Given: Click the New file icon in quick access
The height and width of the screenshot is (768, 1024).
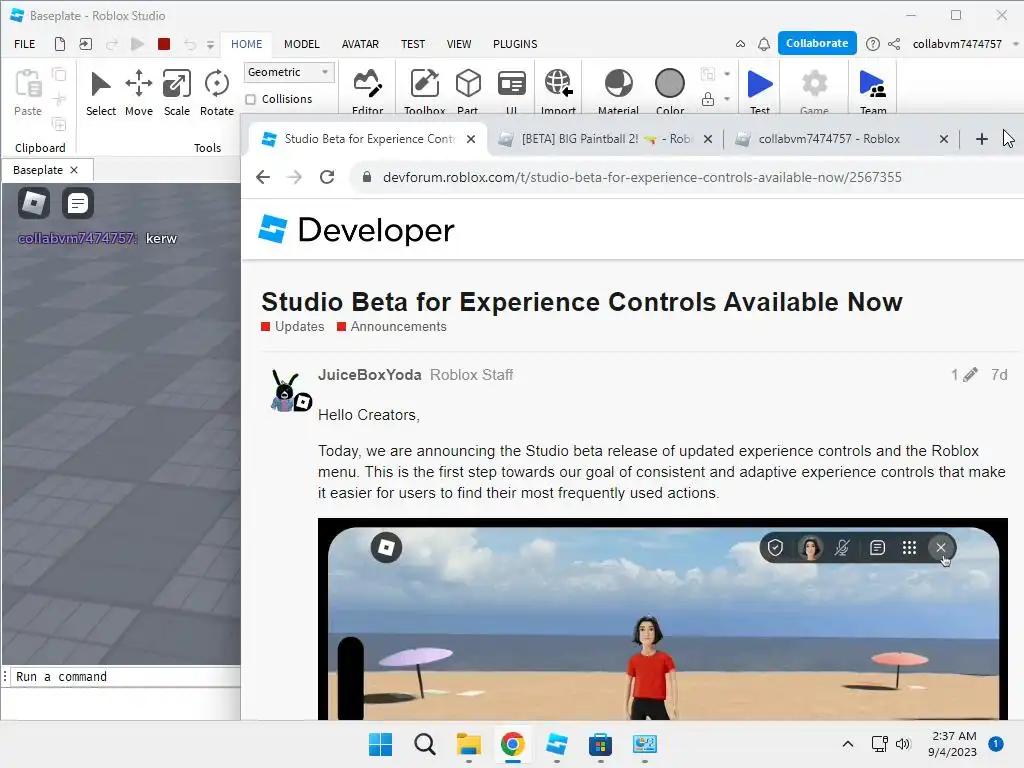Looking at the screenshot, I should (x=59, y=44).
